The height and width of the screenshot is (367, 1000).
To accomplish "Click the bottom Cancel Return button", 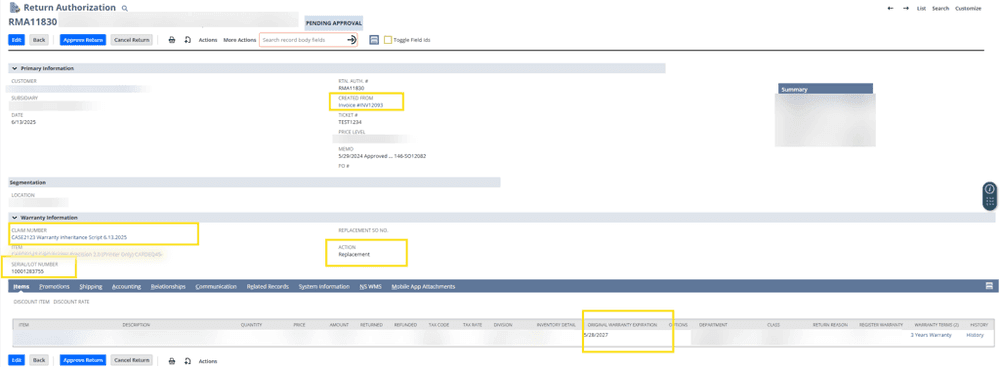I will point(131,360).
